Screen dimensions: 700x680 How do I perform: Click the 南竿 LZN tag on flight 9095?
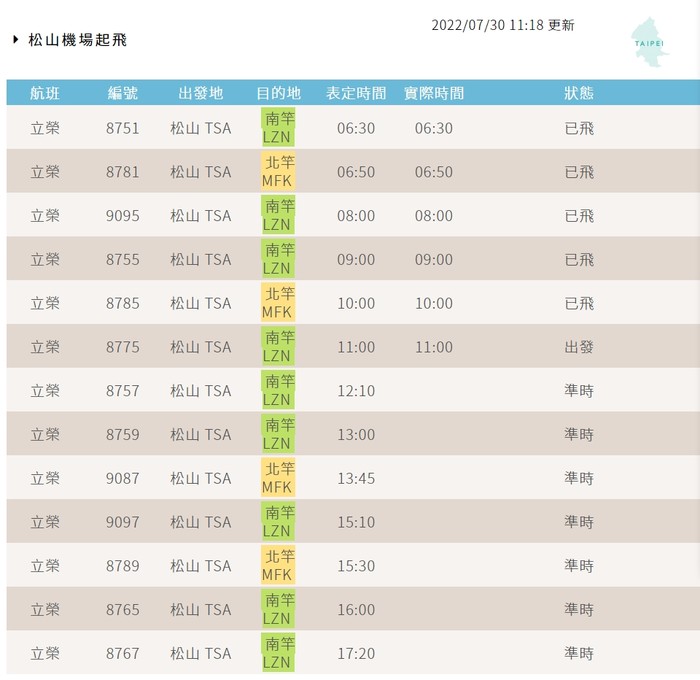pyautogui.click(x=278, y=215)
